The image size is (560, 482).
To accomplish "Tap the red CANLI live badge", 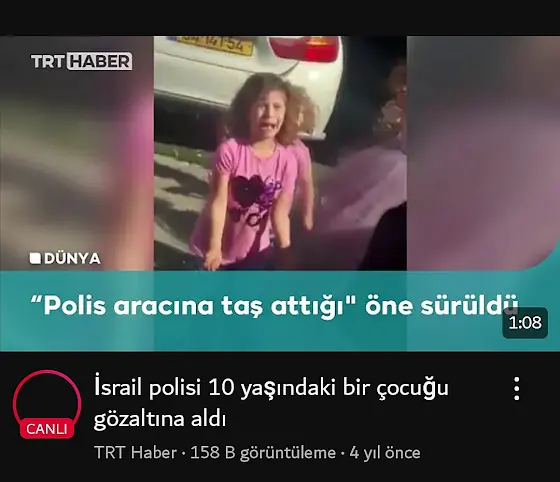I will coord(47,428).
